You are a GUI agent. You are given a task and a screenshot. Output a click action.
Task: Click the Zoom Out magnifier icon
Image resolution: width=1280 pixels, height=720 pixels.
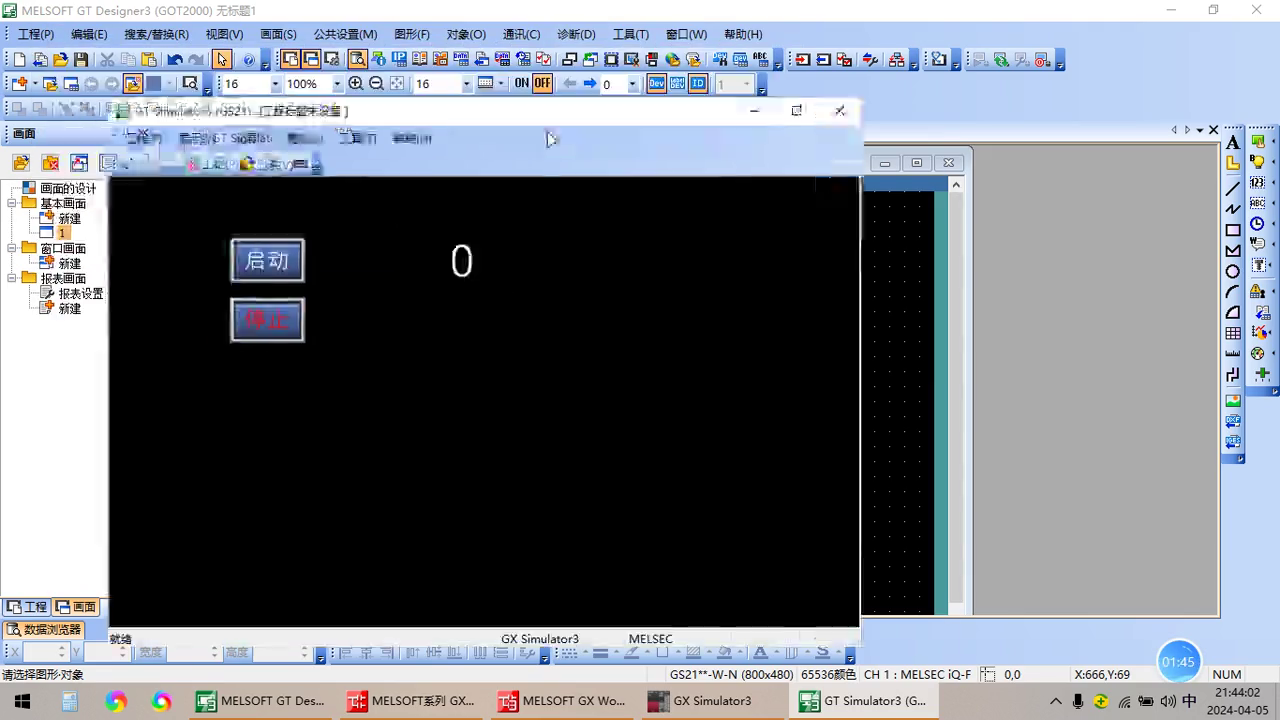click(x=376, y=84)
